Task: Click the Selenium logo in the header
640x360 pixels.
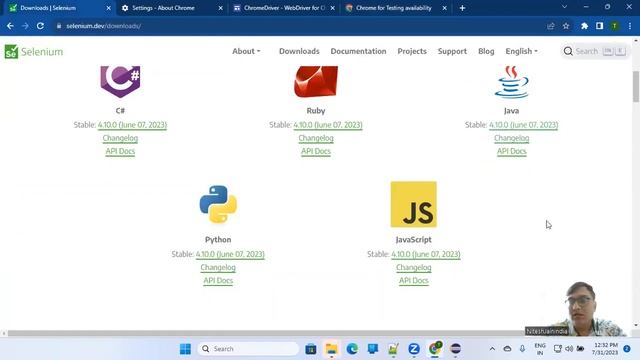Action: click(34, 52)
